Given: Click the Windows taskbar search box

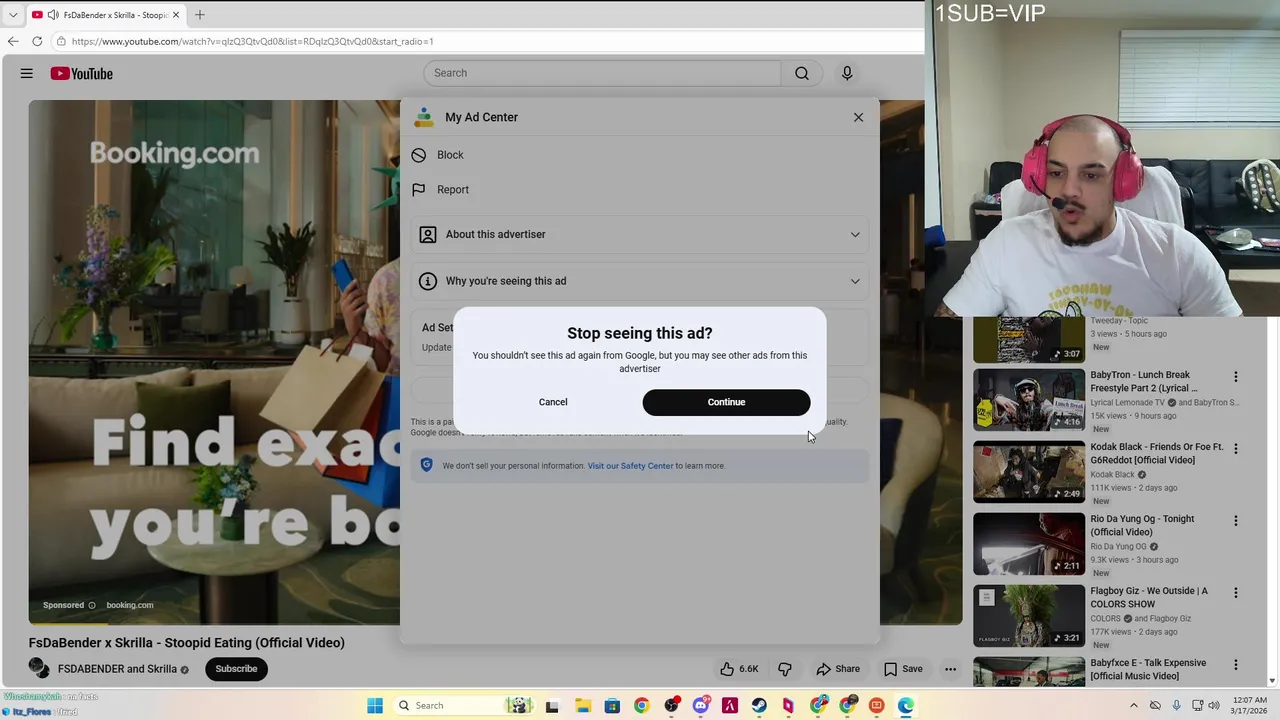Looking at the screenshot, I should pos(462,706).
